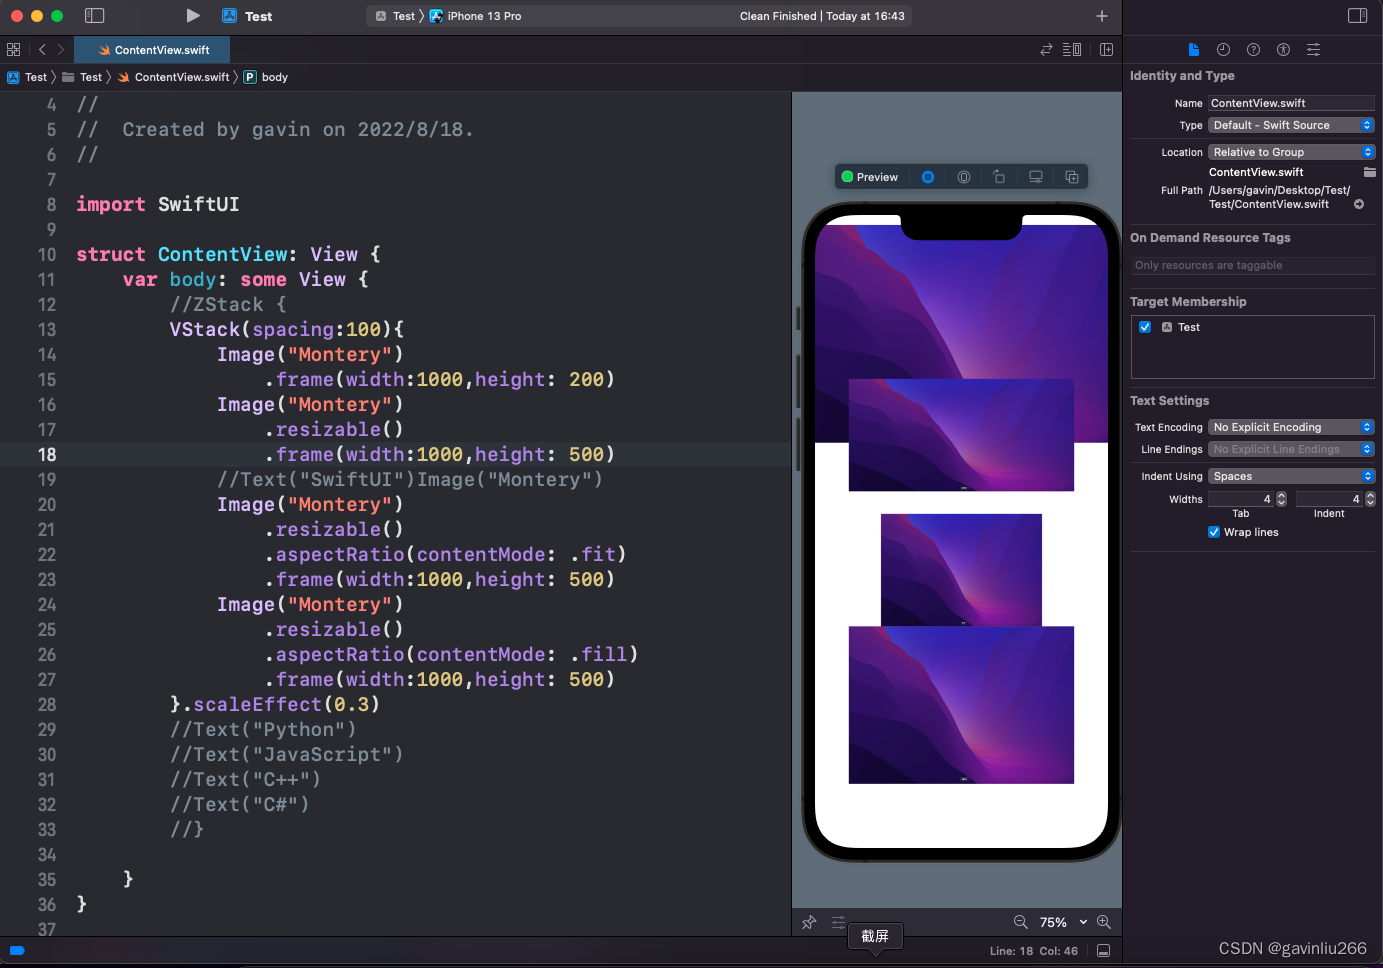Open preview device settings
This screenshot has width=1383, height=968.
click(1036, 177)
